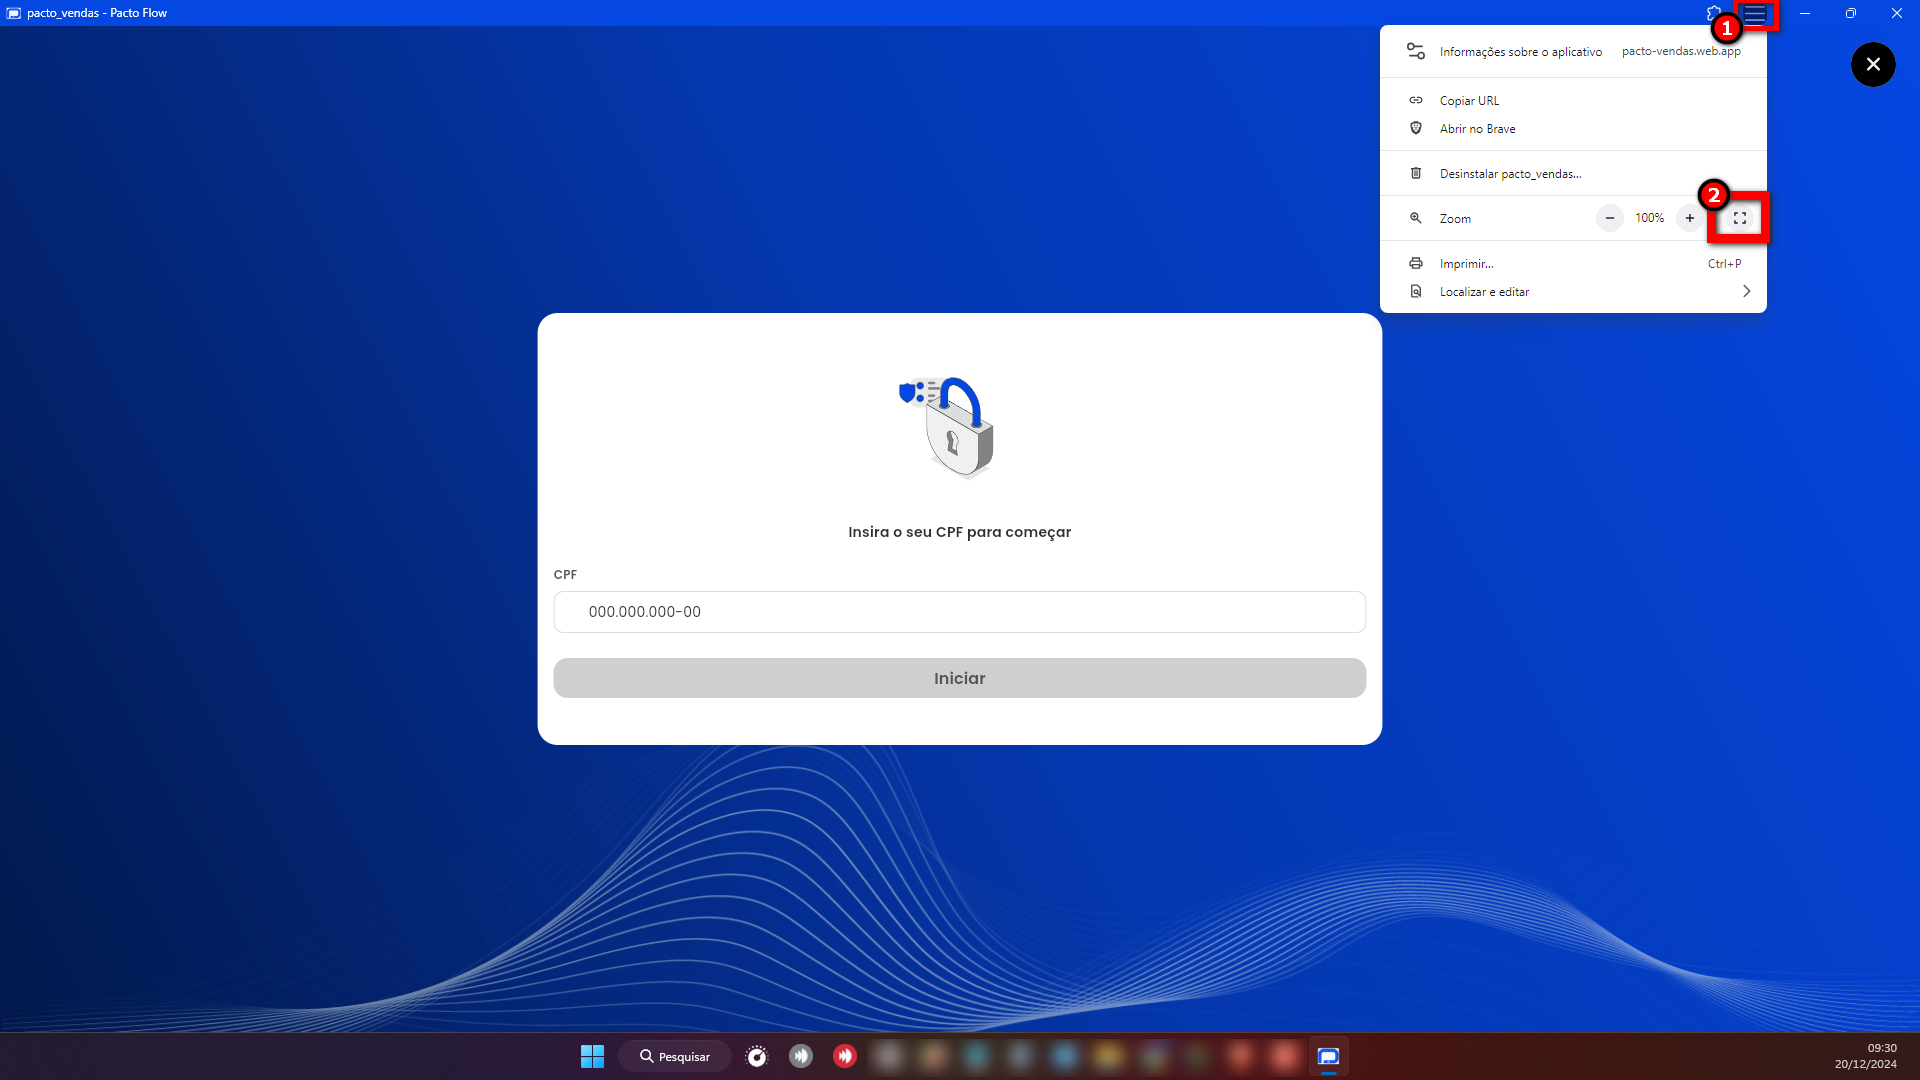The width and height of the screenshot is (1920, 1080).
Task: Click the zoom plus button
Action: 1690,218
